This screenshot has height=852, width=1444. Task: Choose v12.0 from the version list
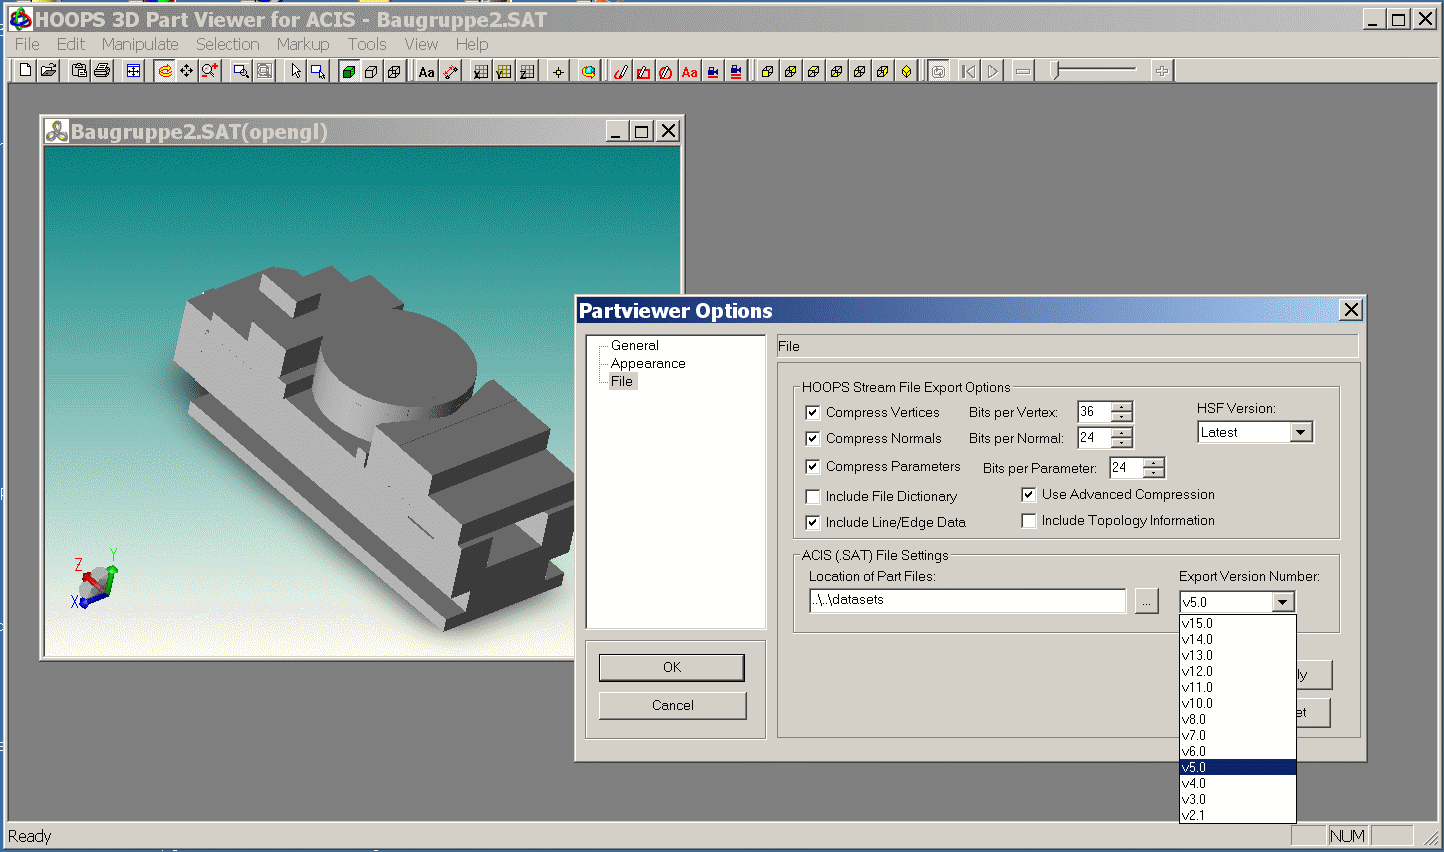coord(1237,671)
